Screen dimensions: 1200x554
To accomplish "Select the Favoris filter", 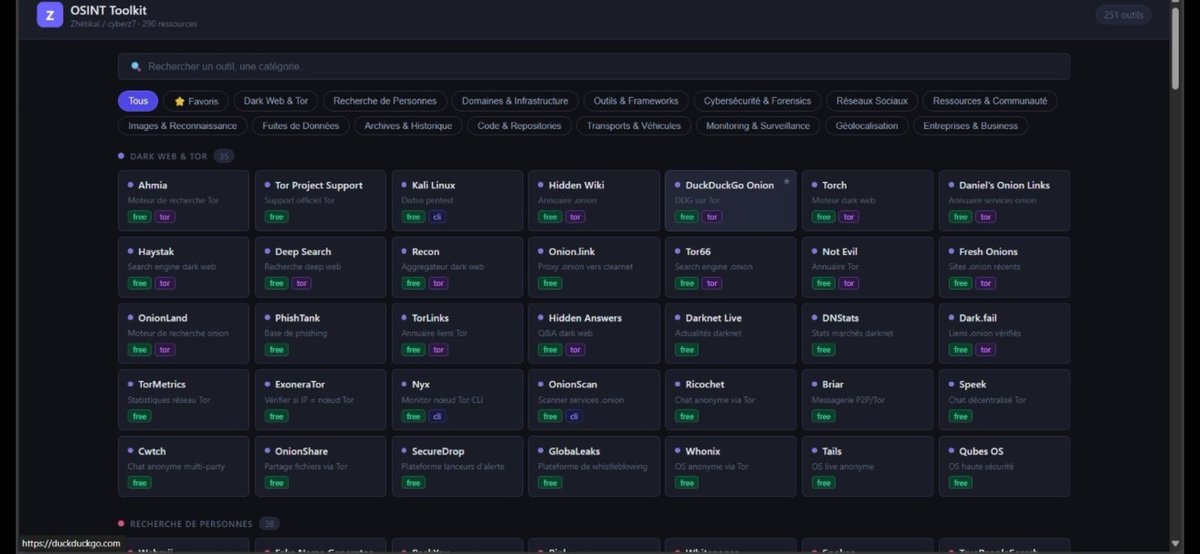I will click(196, 101).
